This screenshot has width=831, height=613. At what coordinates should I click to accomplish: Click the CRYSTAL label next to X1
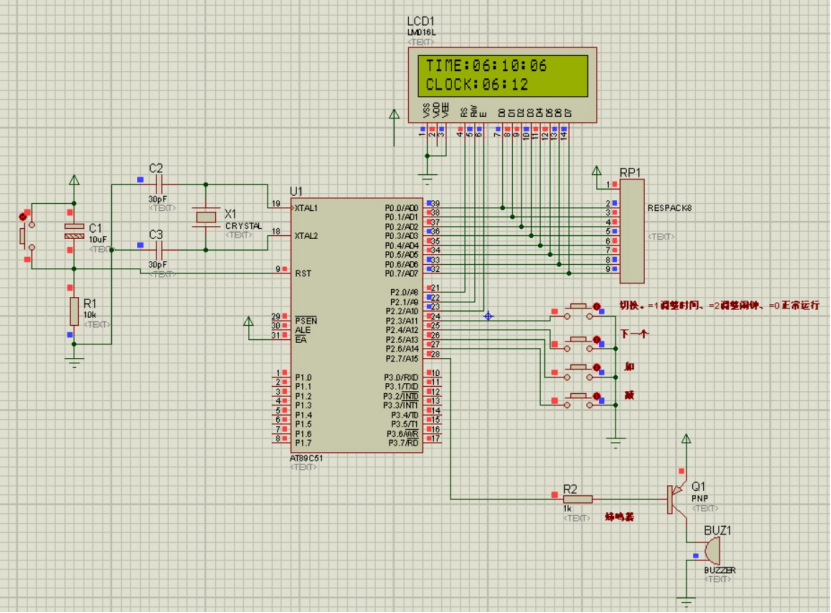pos(243,226)
